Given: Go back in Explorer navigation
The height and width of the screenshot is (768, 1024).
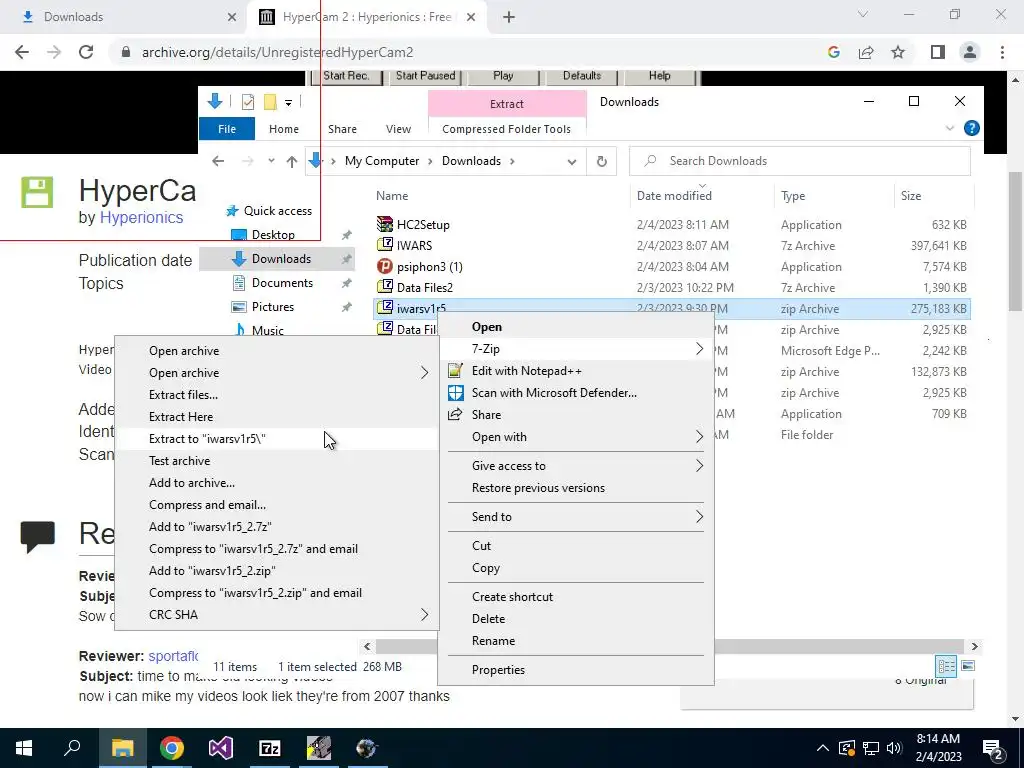Looking at the screenshot, I should tap(218, 161).
